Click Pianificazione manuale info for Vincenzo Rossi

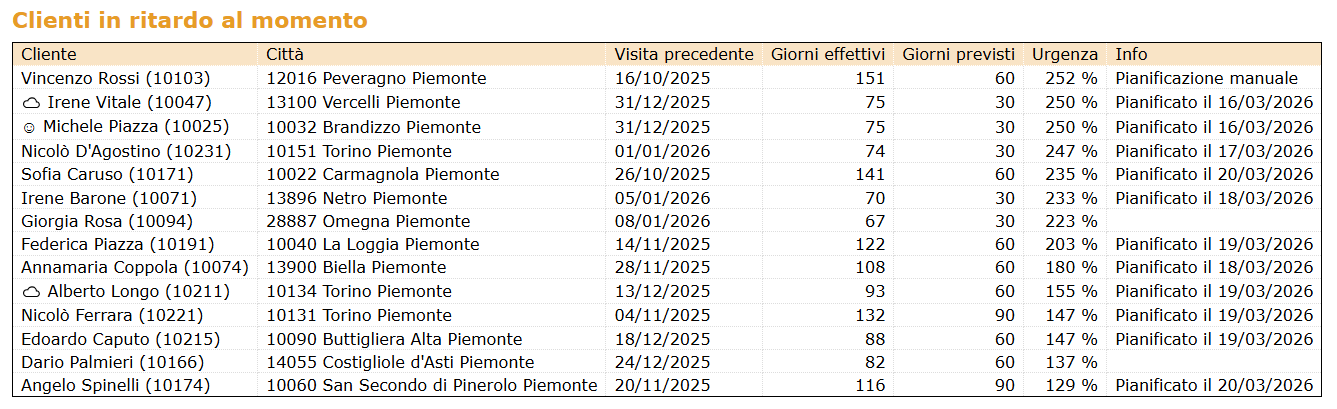pos(1206,78)
